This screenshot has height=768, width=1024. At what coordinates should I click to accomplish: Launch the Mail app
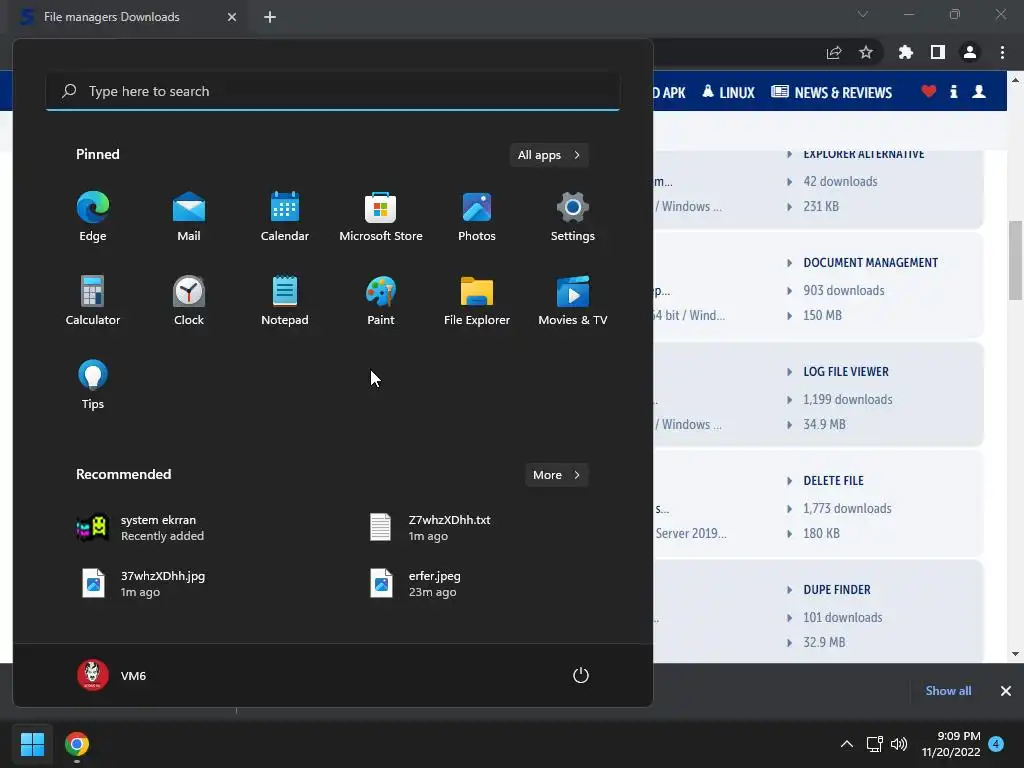click(x=189, y=217)
